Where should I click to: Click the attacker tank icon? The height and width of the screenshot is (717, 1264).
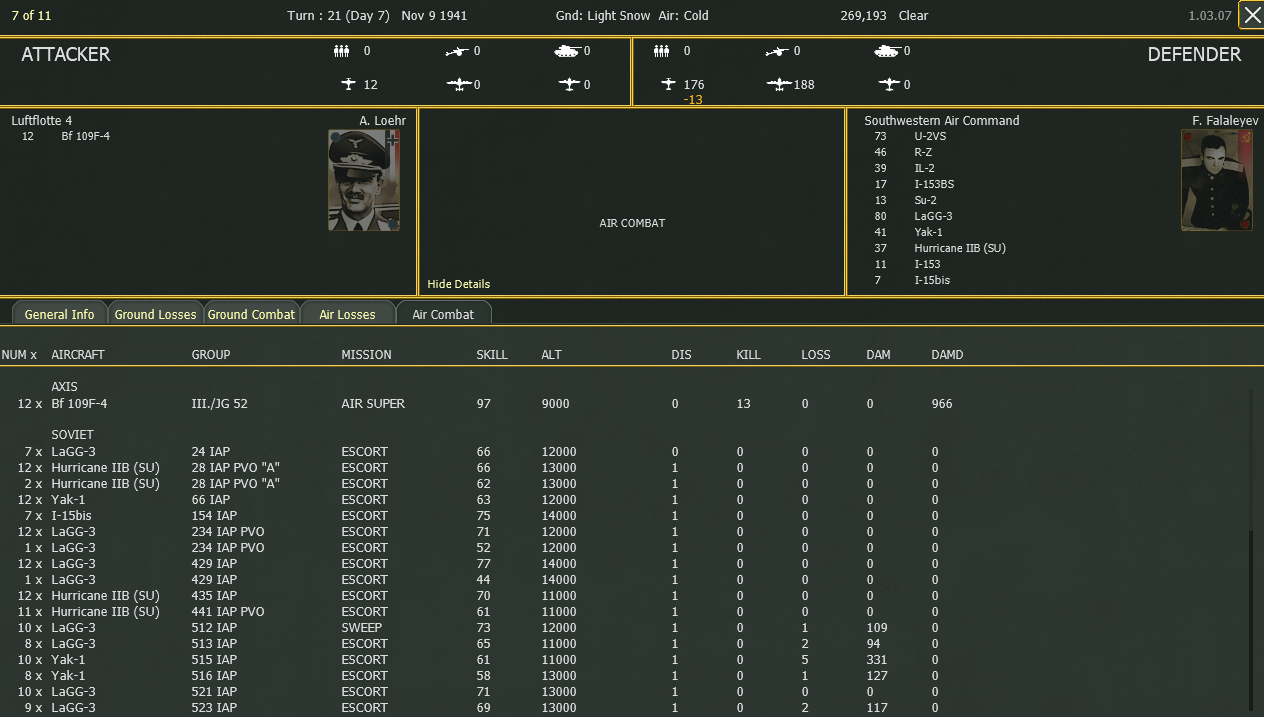click(x=567, y=51)
